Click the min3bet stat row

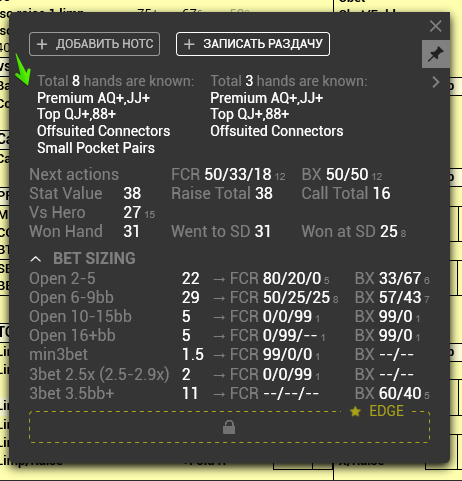coord(229,355)
